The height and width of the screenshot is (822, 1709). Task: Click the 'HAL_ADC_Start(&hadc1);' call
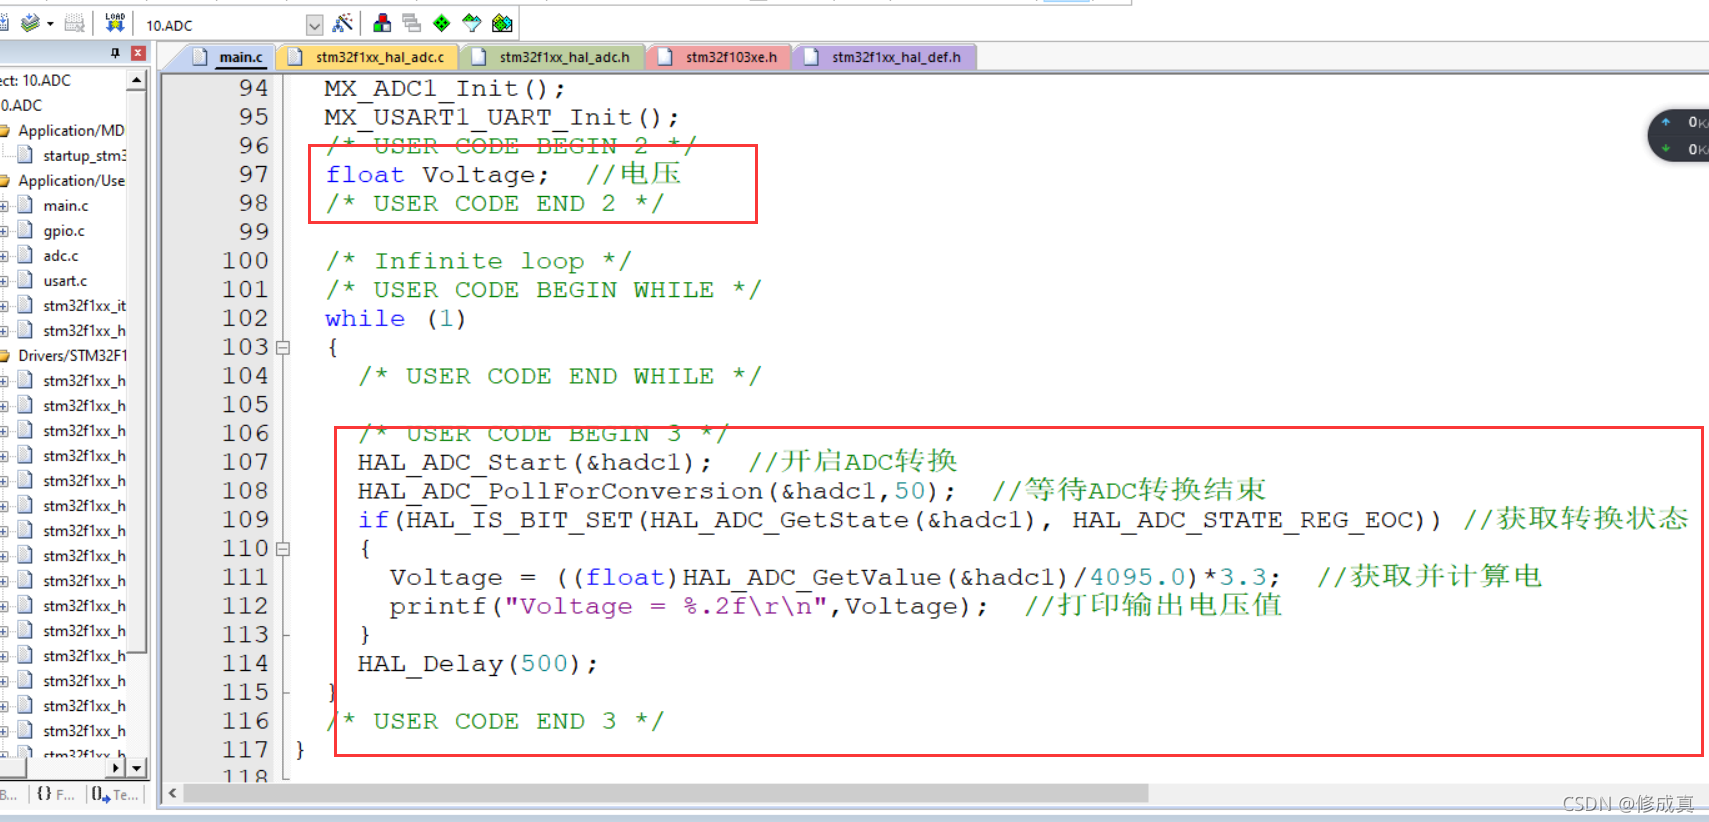click(535, 463)
